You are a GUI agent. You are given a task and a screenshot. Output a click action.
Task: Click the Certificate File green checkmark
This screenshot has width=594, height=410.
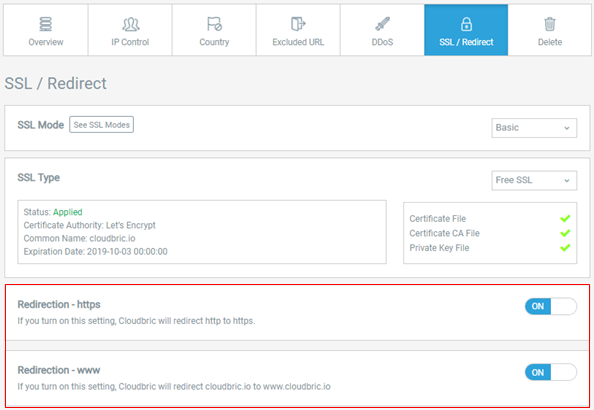click(565, 219)
